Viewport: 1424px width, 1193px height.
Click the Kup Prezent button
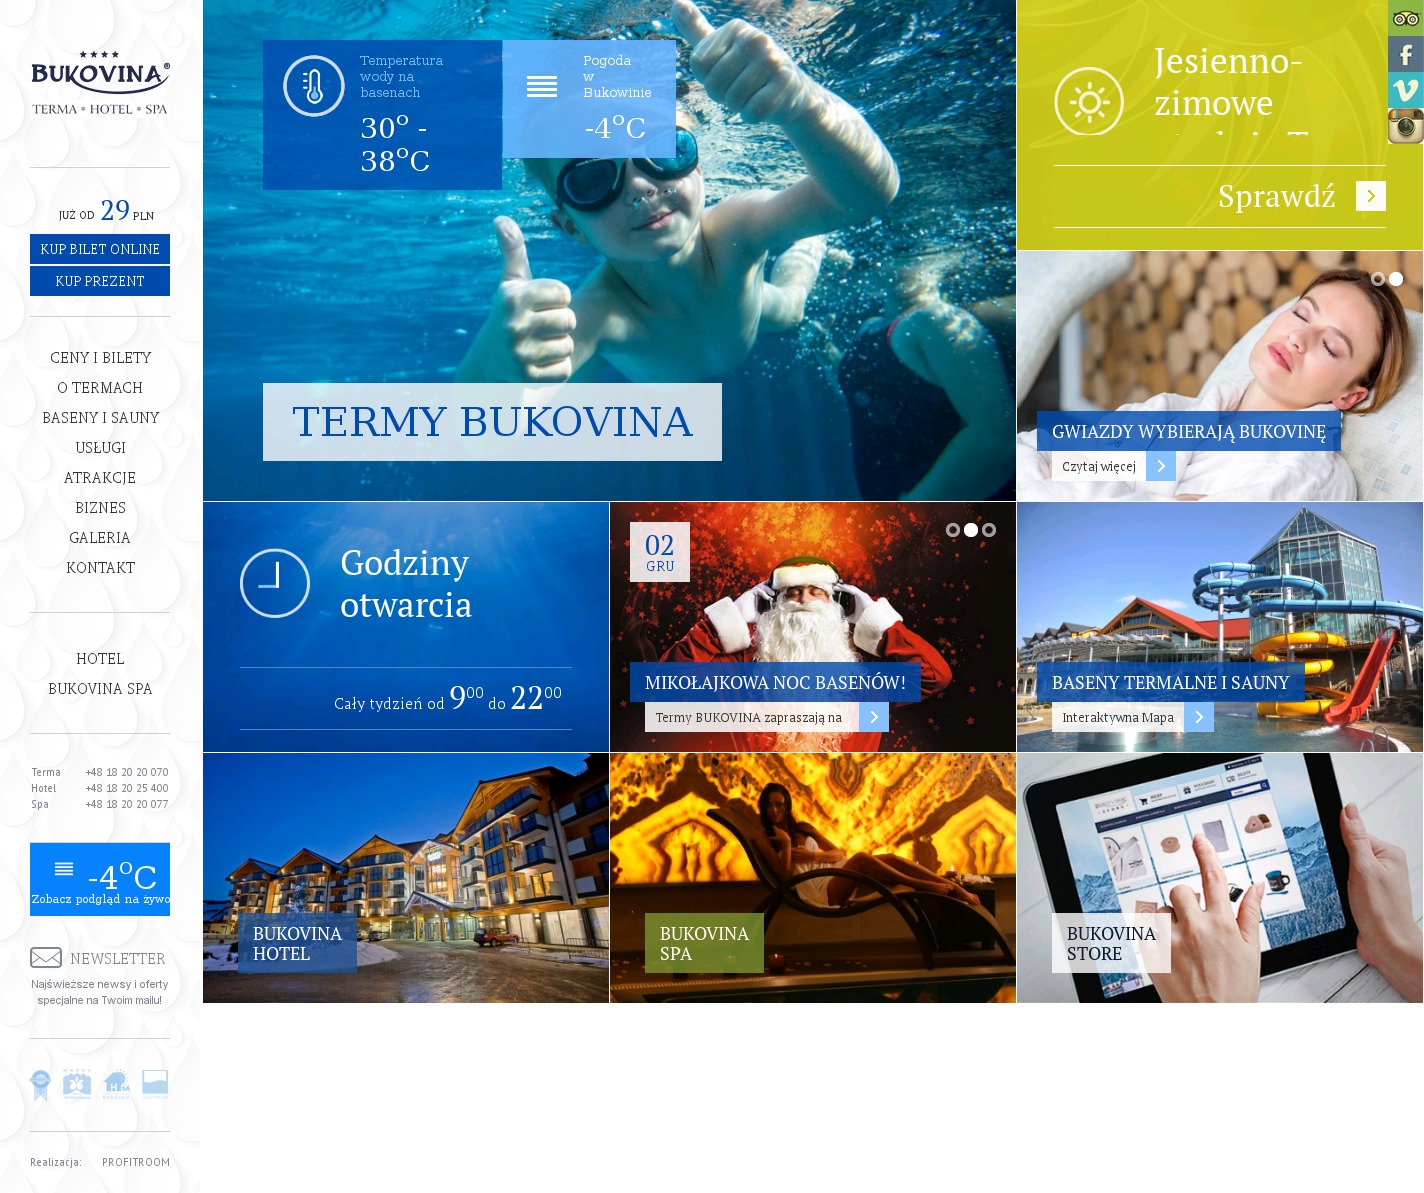tap(100, 281)
